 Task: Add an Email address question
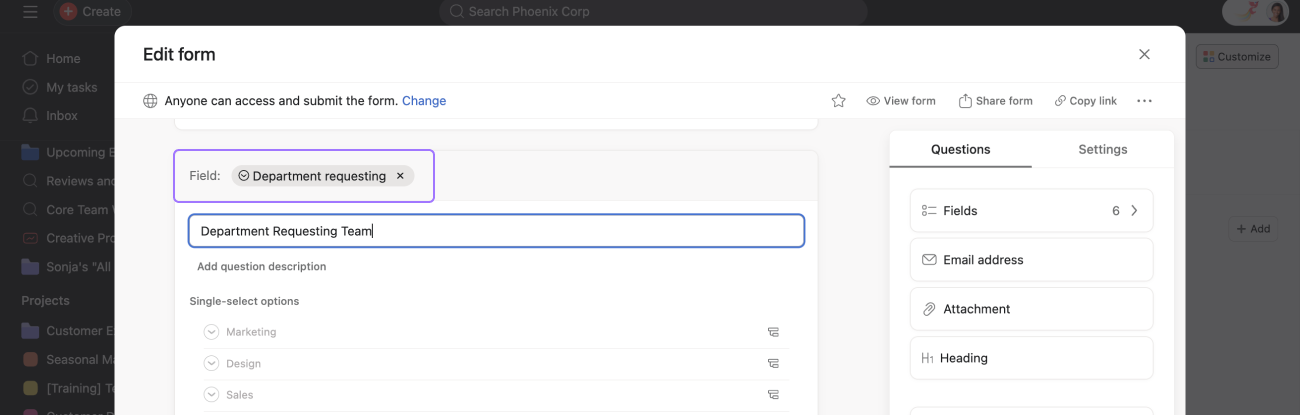click(1031, 260)
